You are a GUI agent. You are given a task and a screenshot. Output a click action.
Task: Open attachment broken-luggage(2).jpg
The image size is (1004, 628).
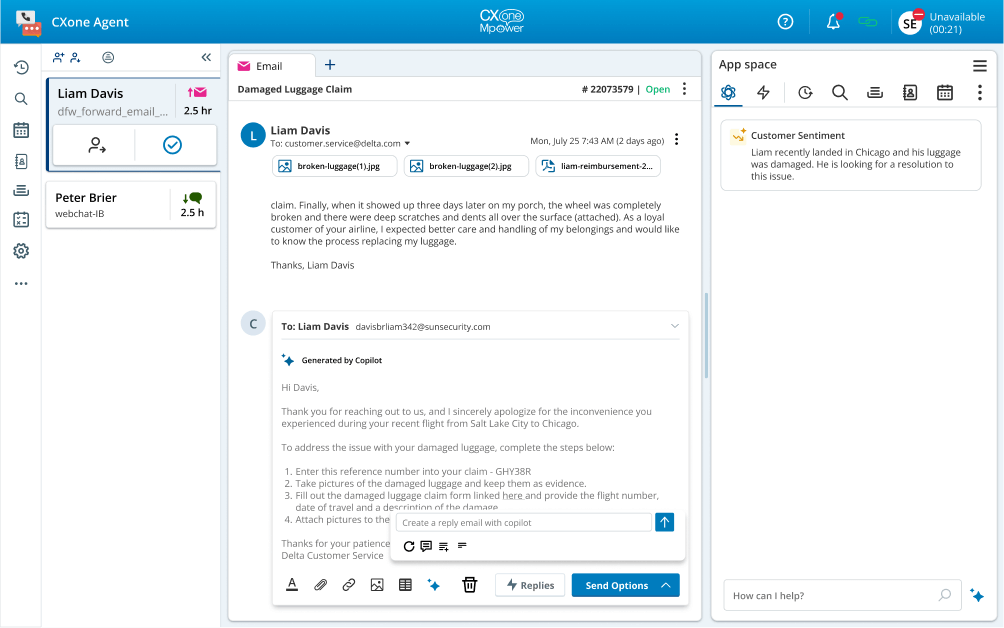pos(466,166)
